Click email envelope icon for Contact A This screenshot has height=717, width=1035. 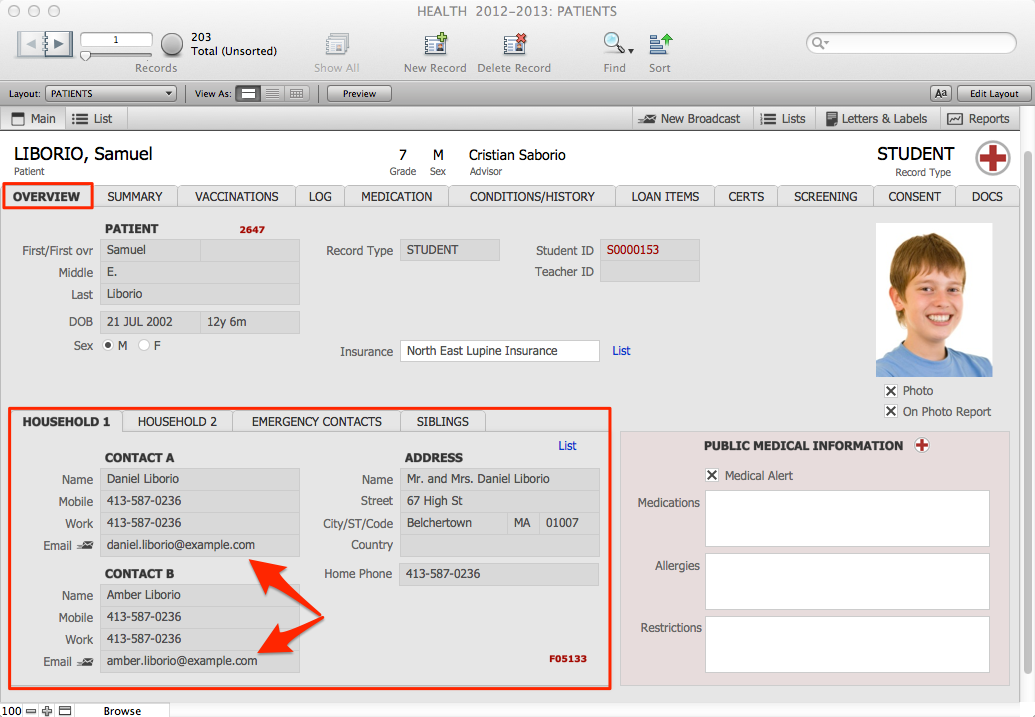pyautogui.click(x=86, y=546)
